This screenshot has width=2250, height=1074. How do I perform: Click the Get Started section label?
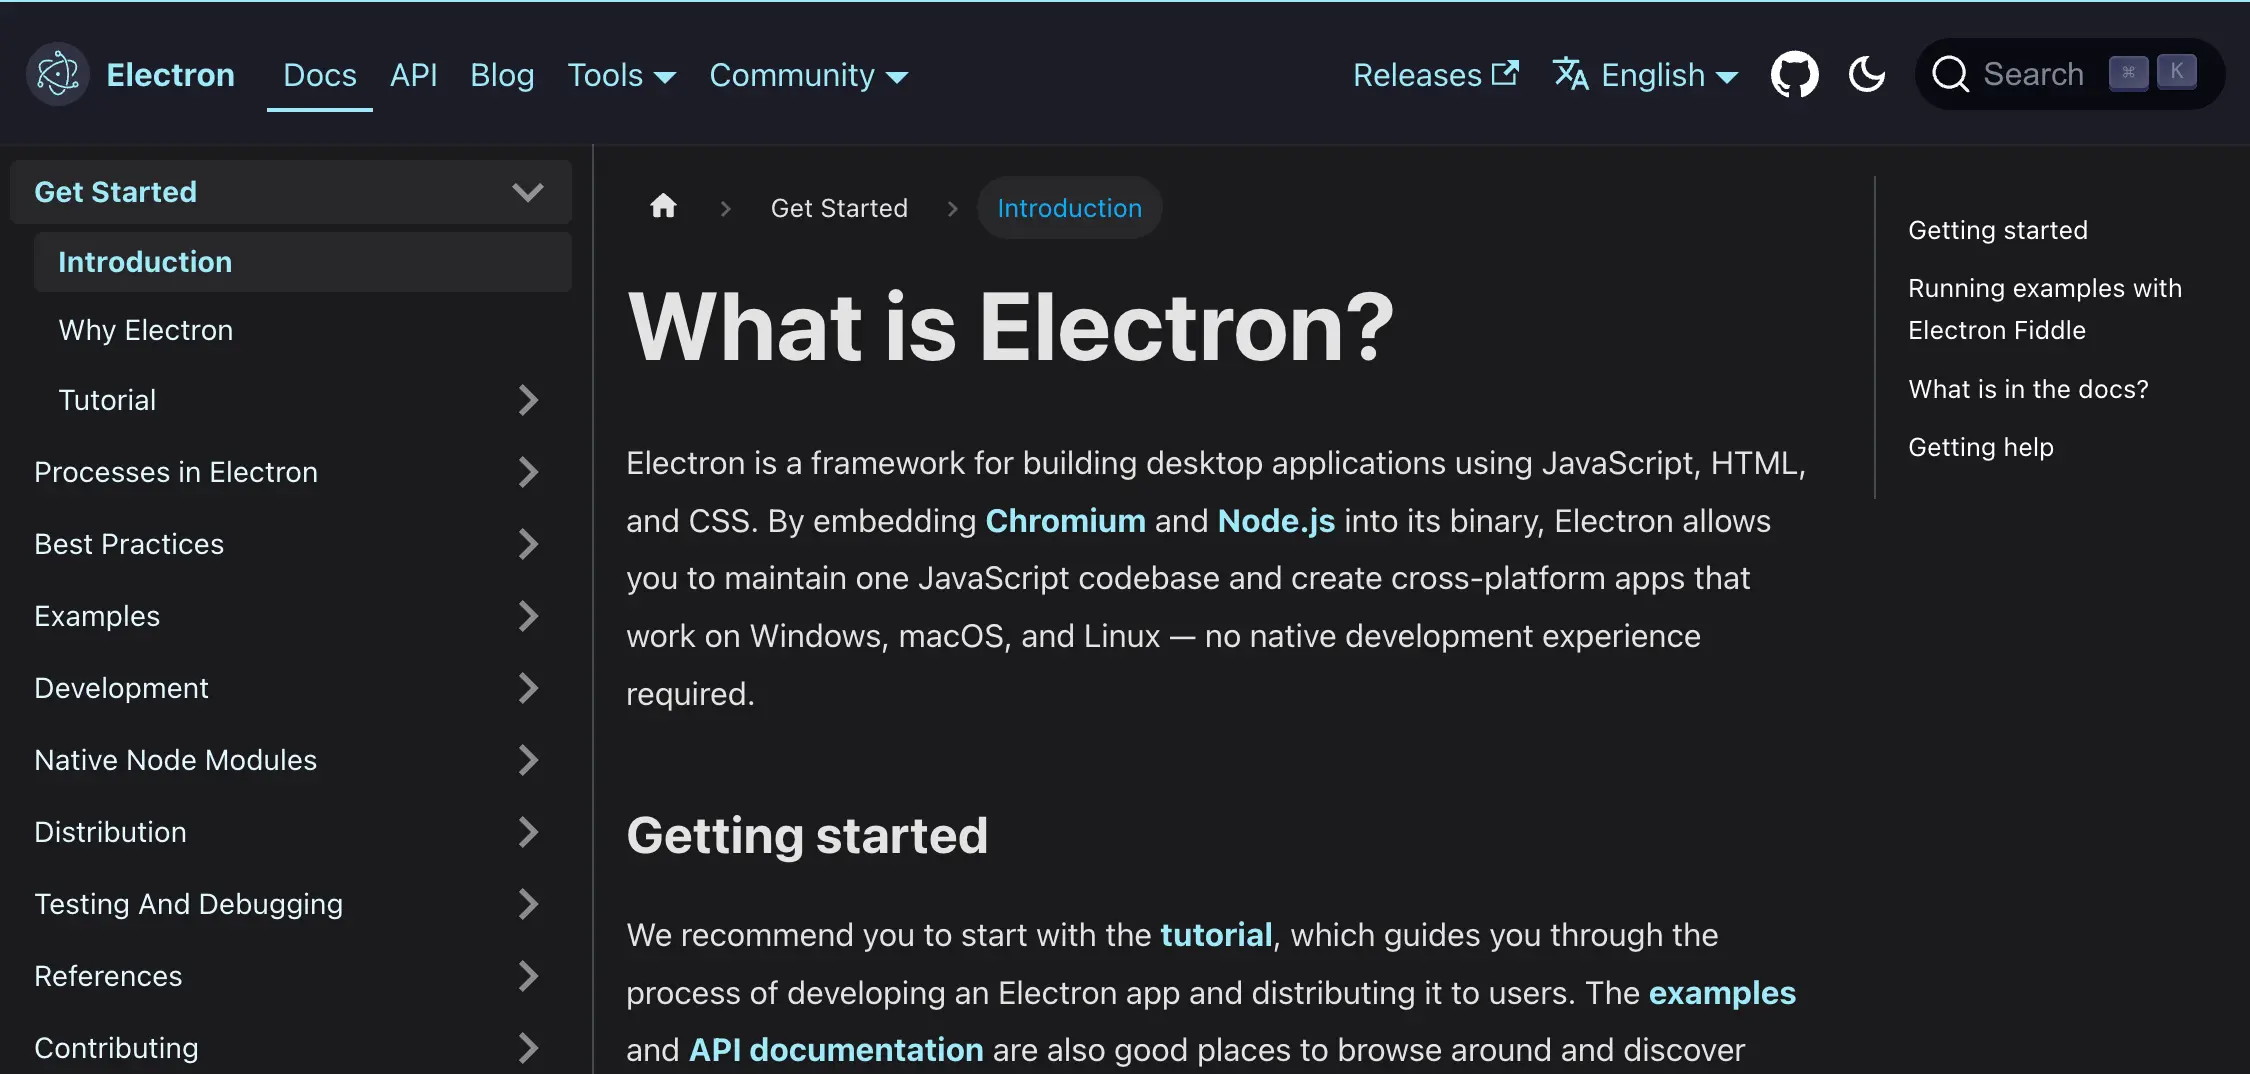point(115,192)
